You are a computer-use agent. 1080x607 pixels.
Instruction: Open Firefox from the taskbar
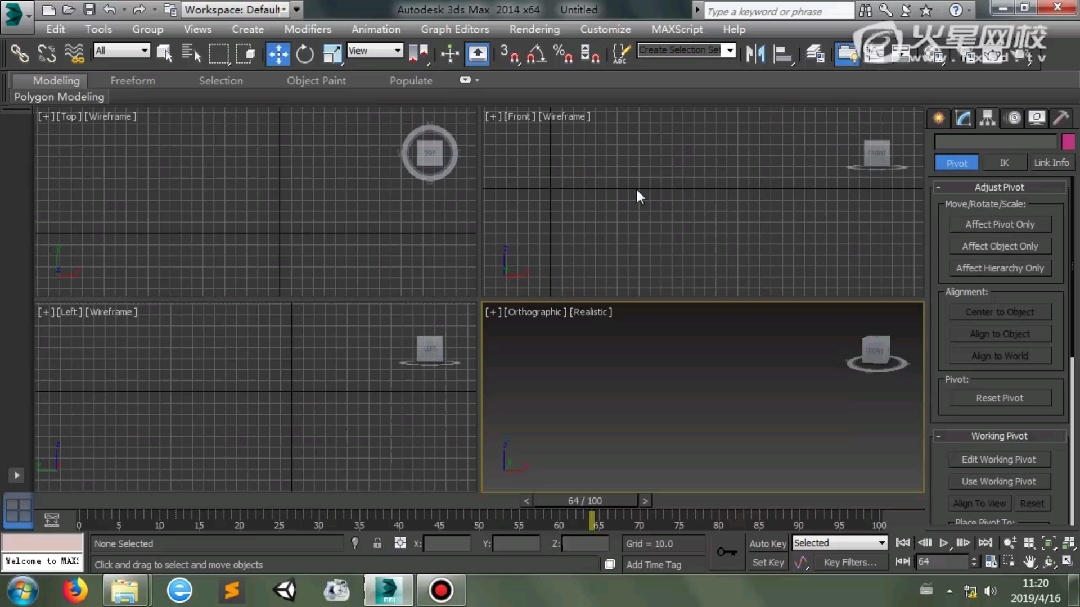pos(75,590)
